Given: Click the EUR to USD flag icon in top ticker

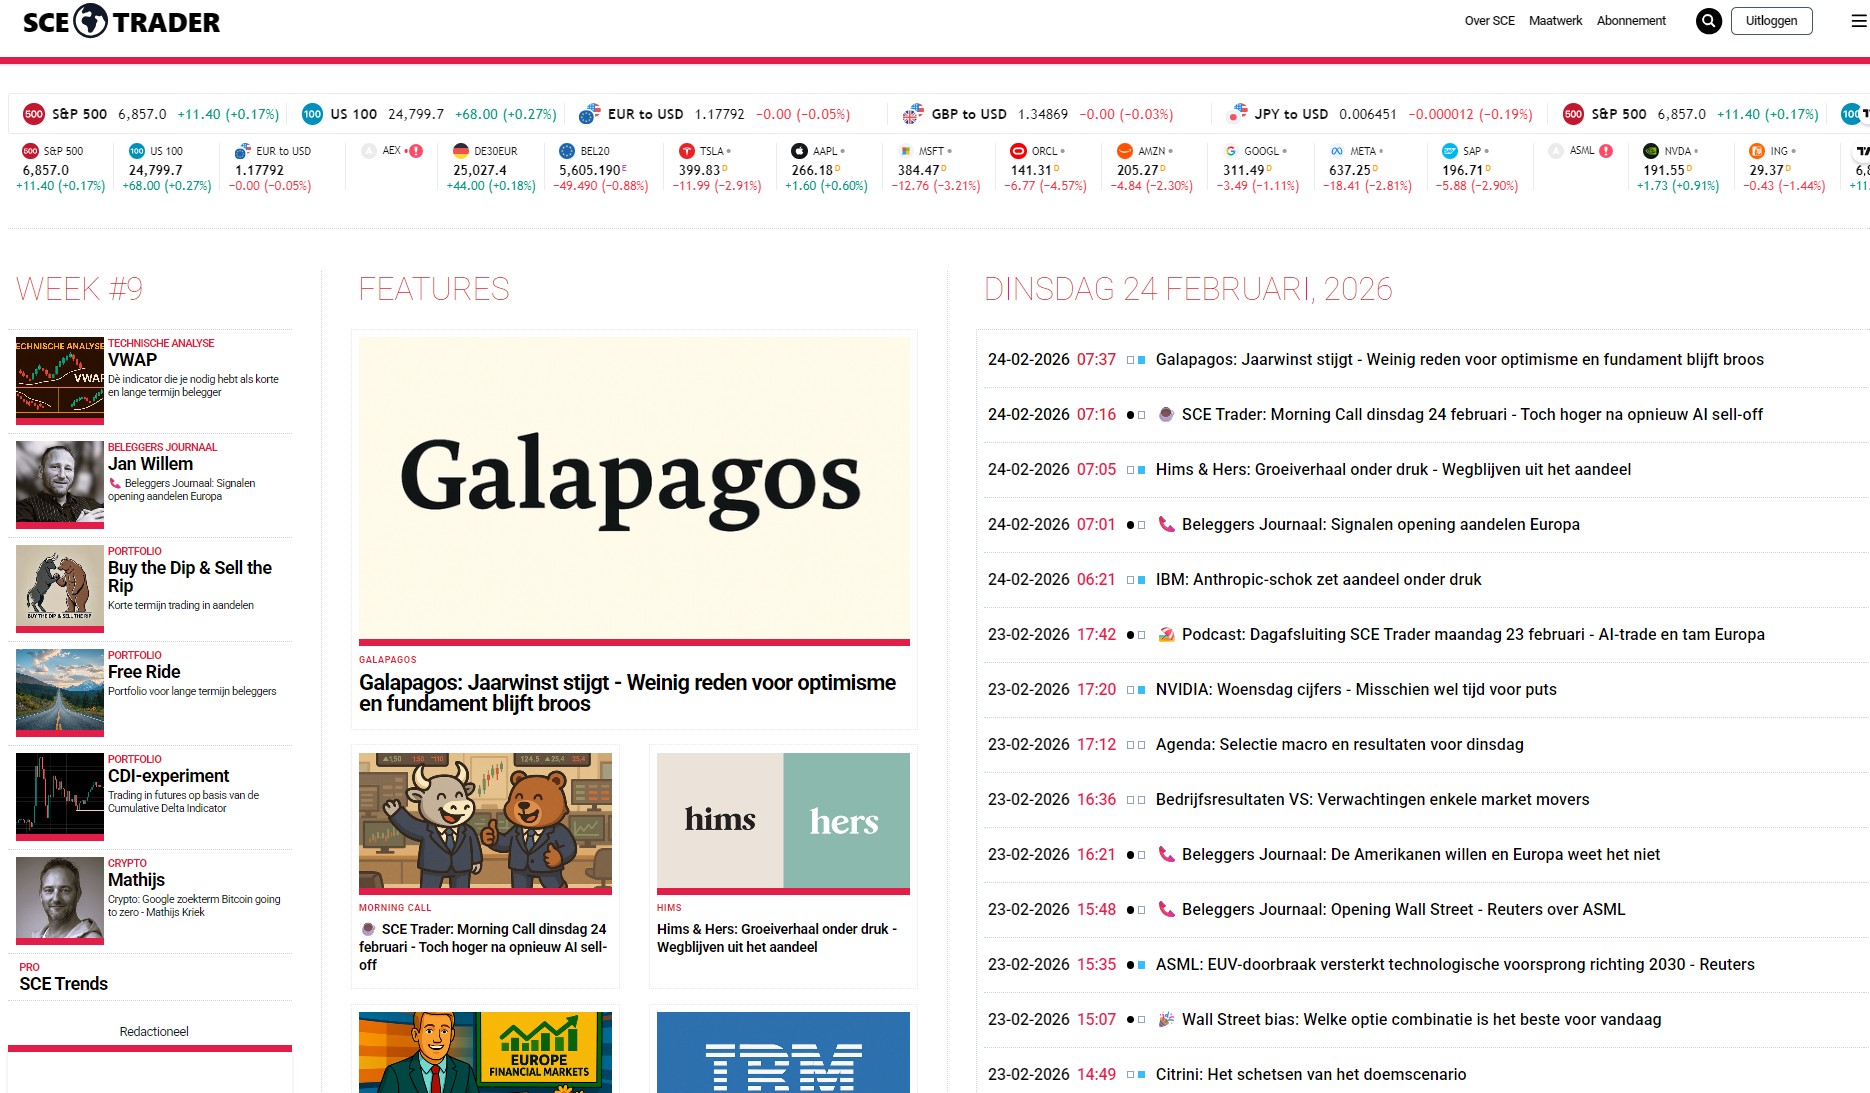Looking at the screenshot, I should [x=589, y=114].
